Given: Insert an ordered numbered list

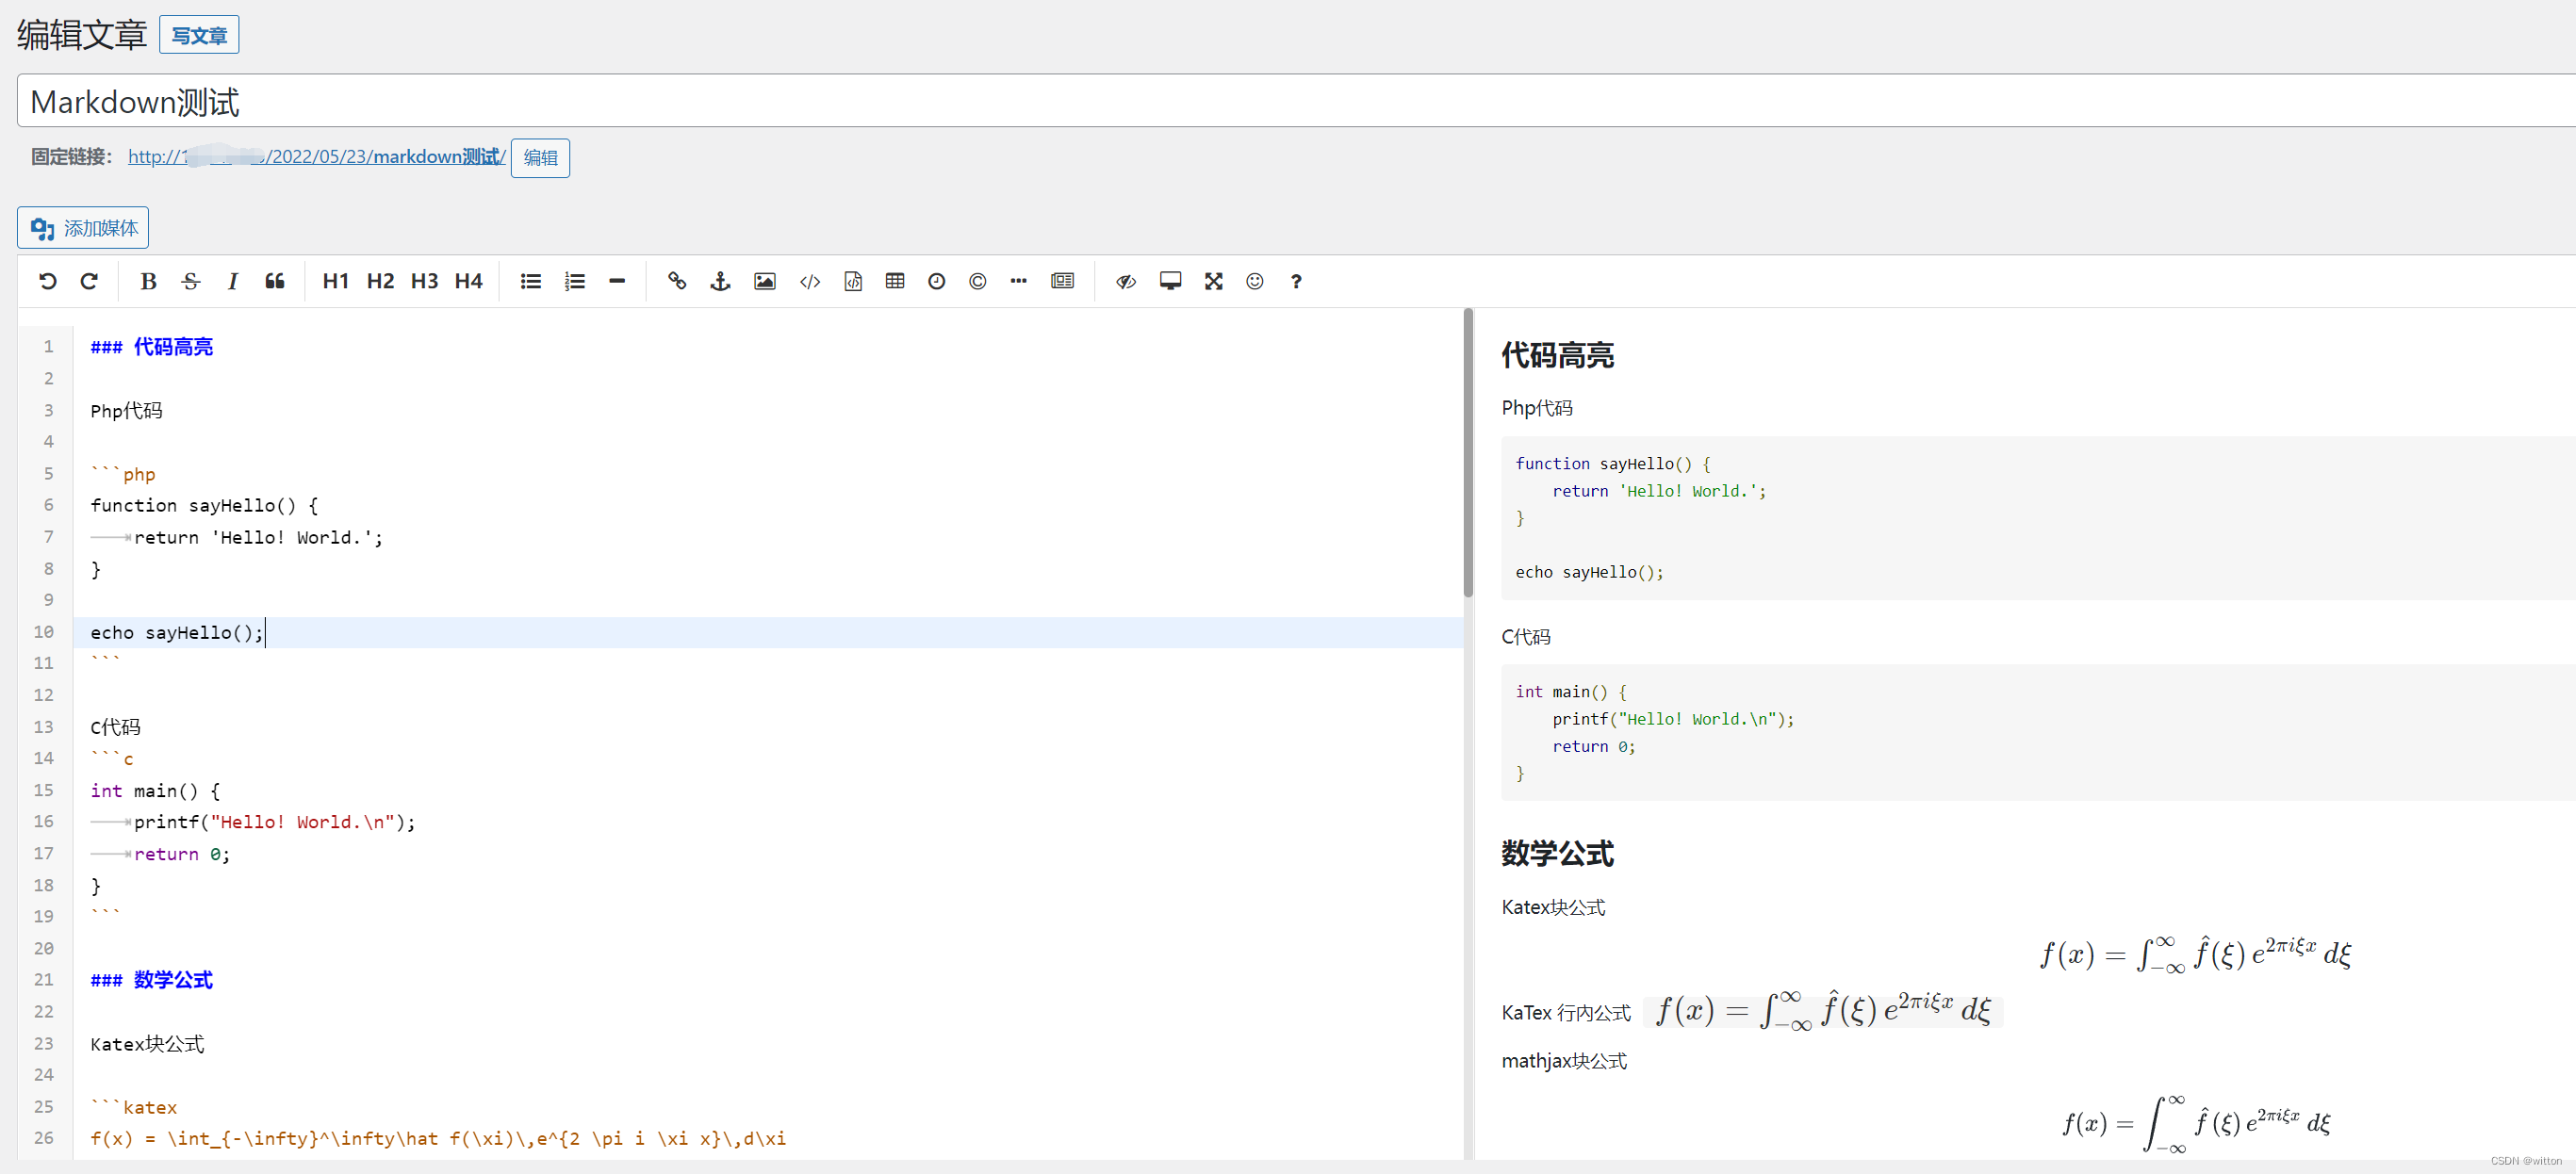Looking at the screenshot, I should point(574,282).
